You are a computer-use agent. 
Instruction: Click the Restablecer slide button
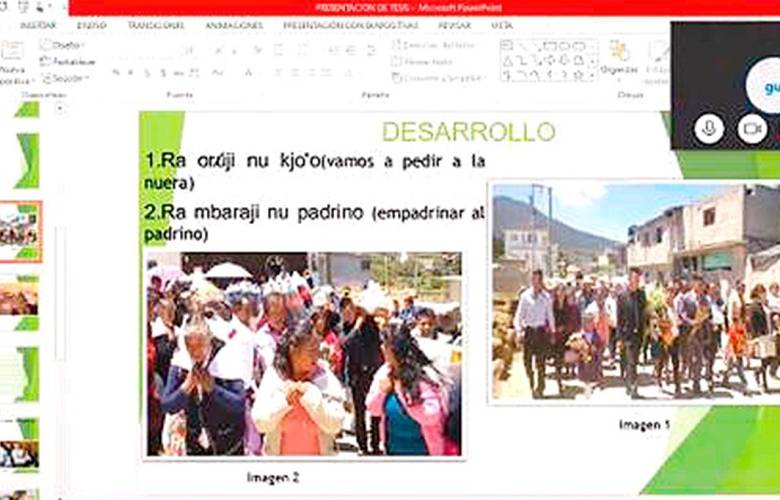tap(72, 61)
